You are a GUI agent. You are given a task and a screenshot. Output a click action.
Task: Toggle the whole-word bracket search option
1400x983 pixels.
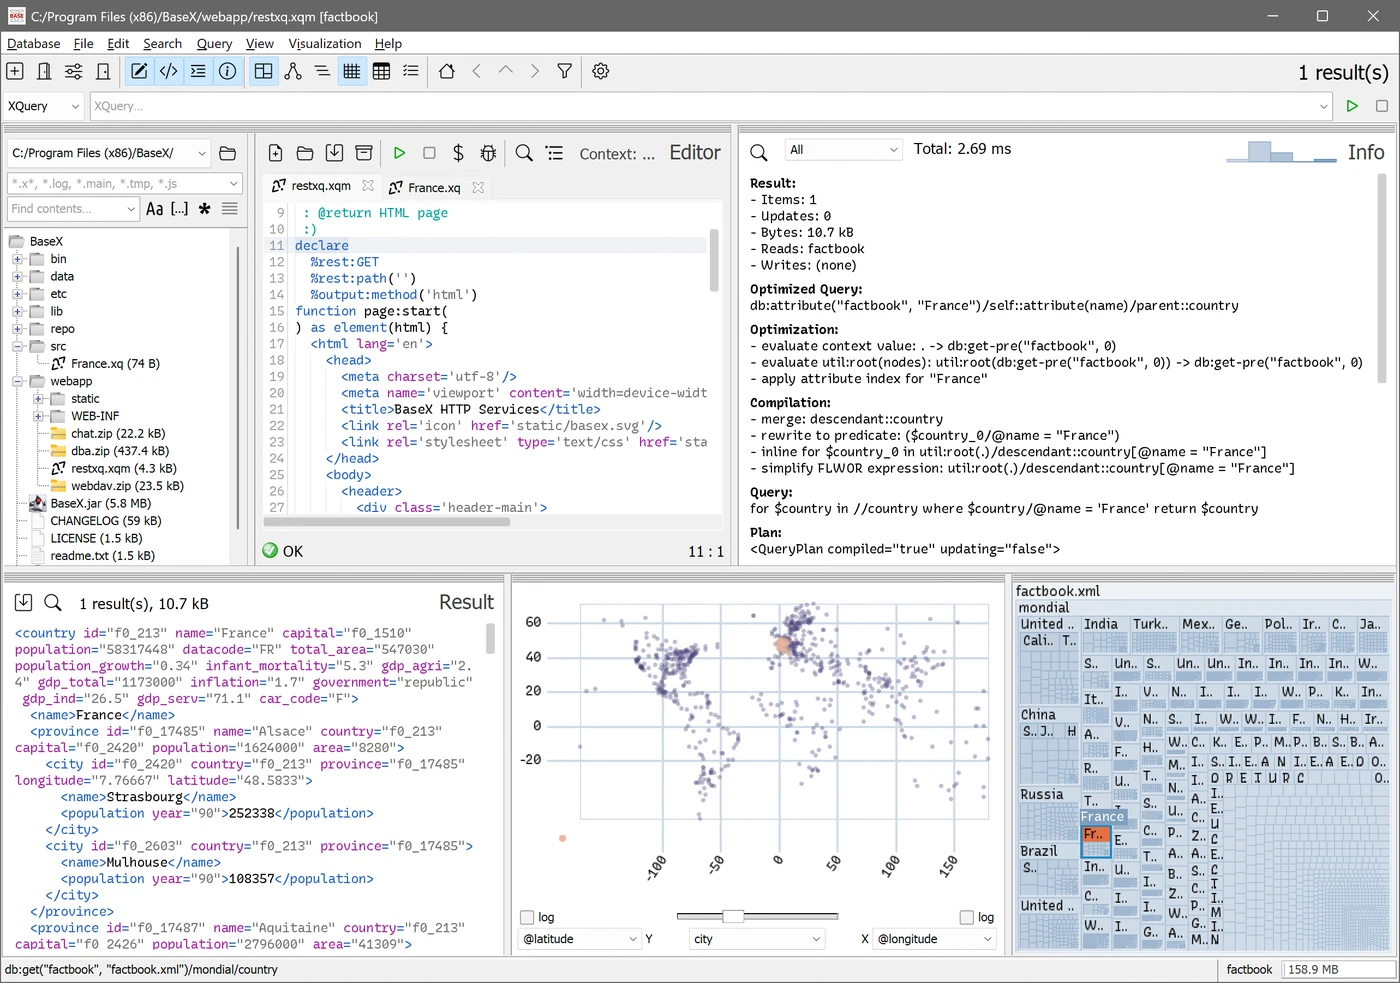(179, 208)
